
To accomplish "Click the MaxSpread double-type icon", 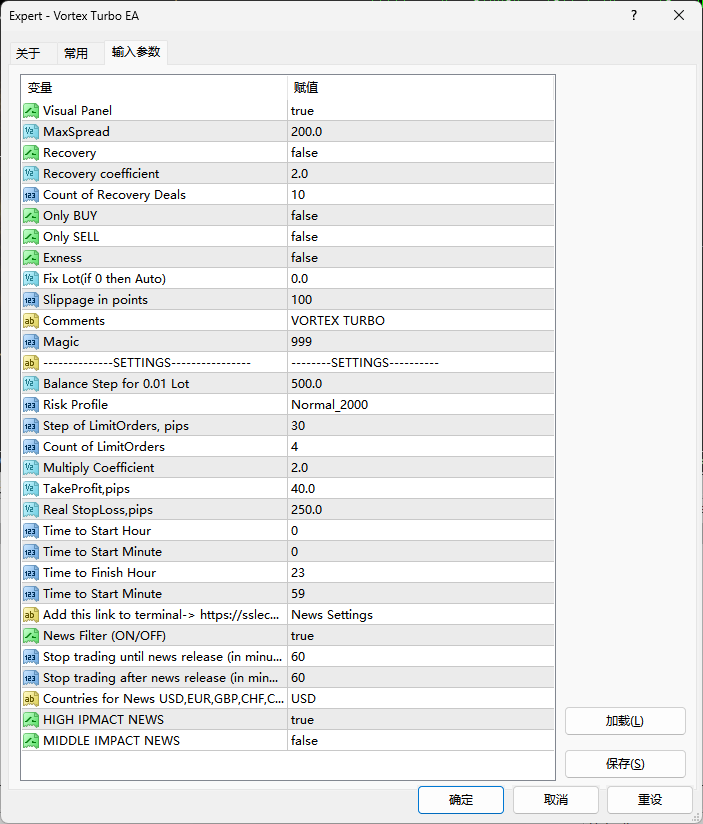I will (31, 132).
